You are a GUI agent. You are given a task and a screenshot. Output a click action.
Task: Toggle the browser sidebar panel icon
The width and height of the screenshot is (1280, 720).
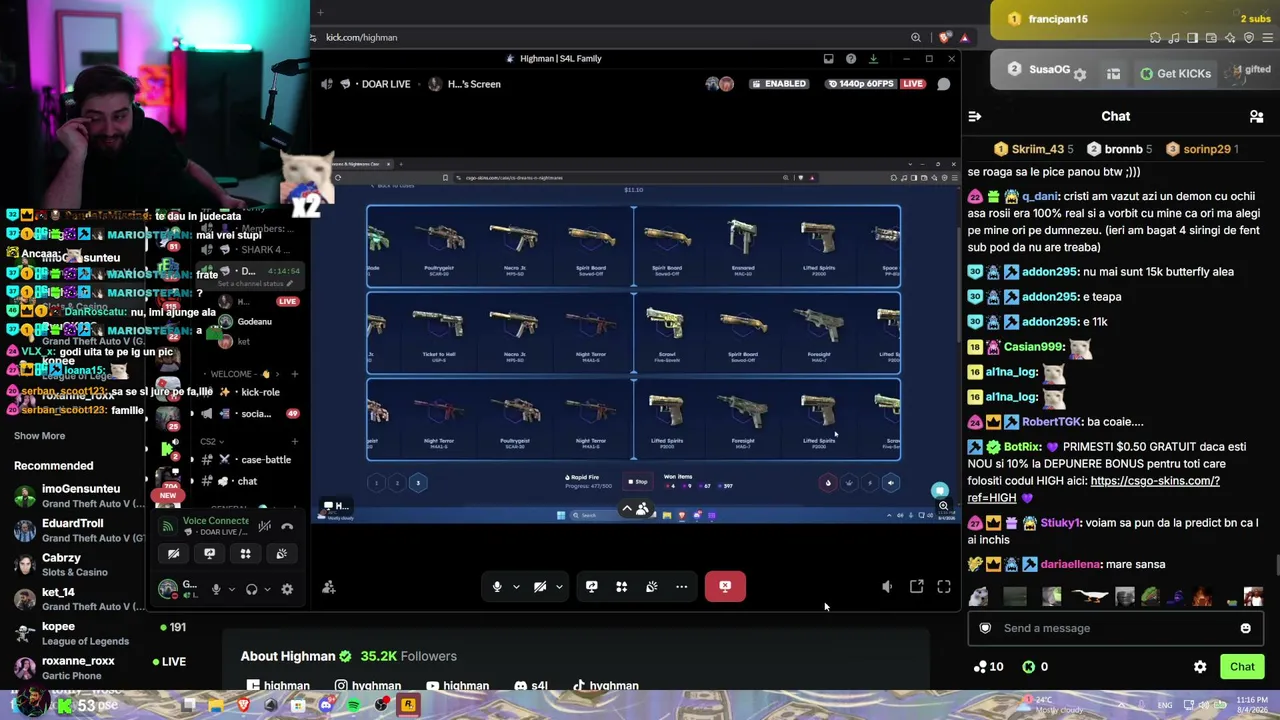(x=1192, y=38)
